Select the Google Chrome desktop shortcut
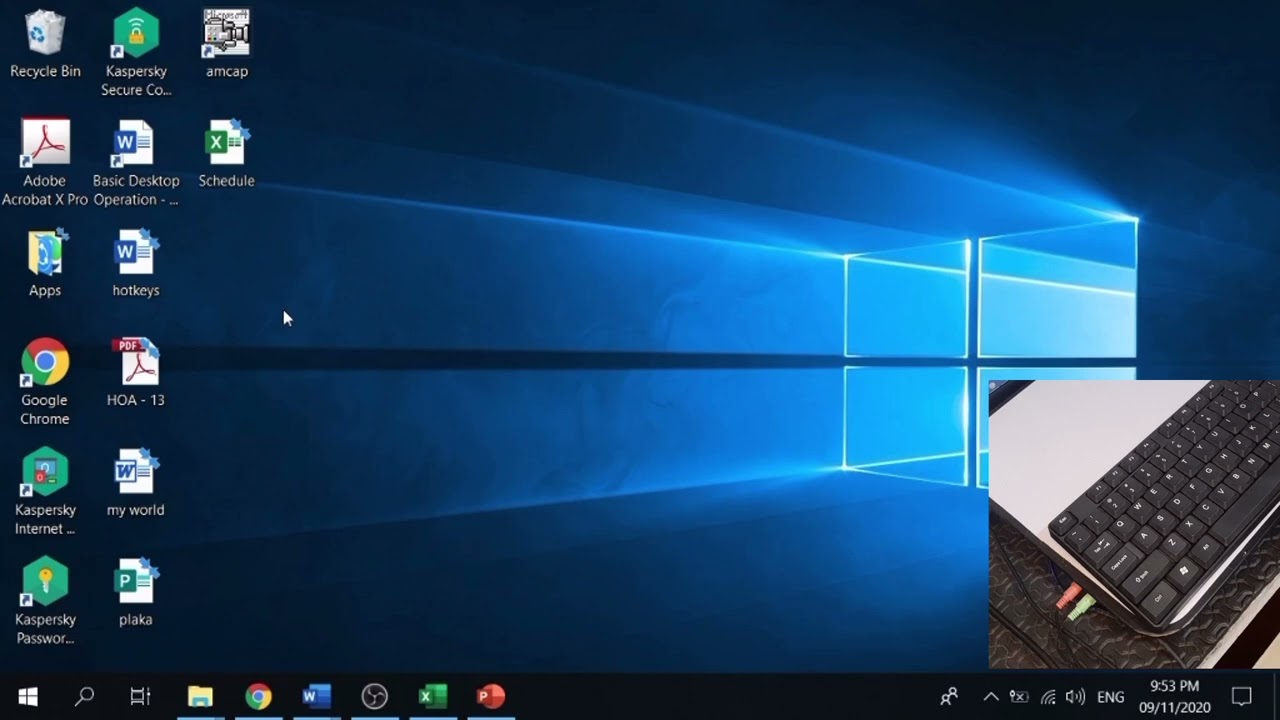The width and height of the screenshot is (1280, 720). pos(45,382)
